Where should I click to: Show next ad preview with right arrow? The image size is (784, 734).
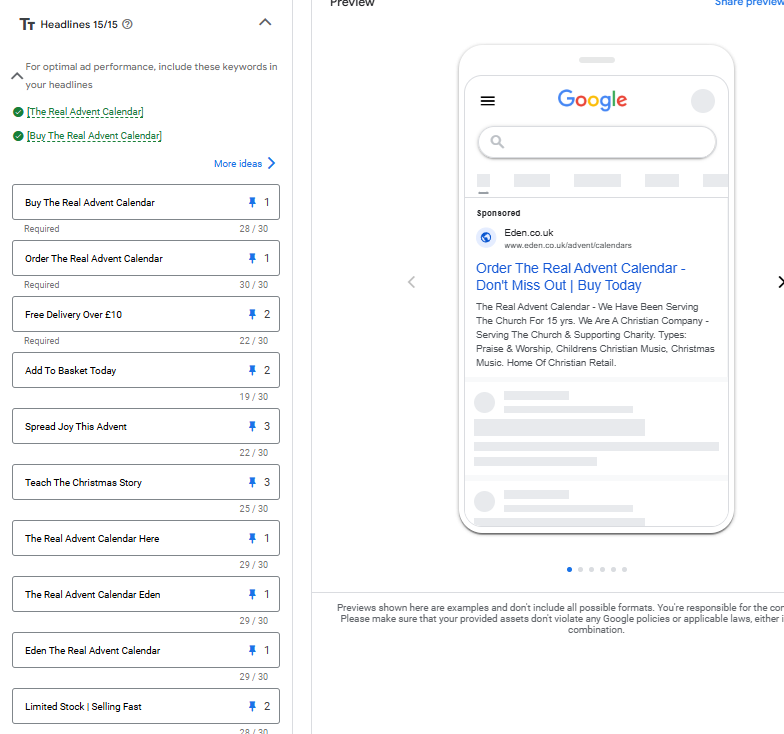pos(780,282)
